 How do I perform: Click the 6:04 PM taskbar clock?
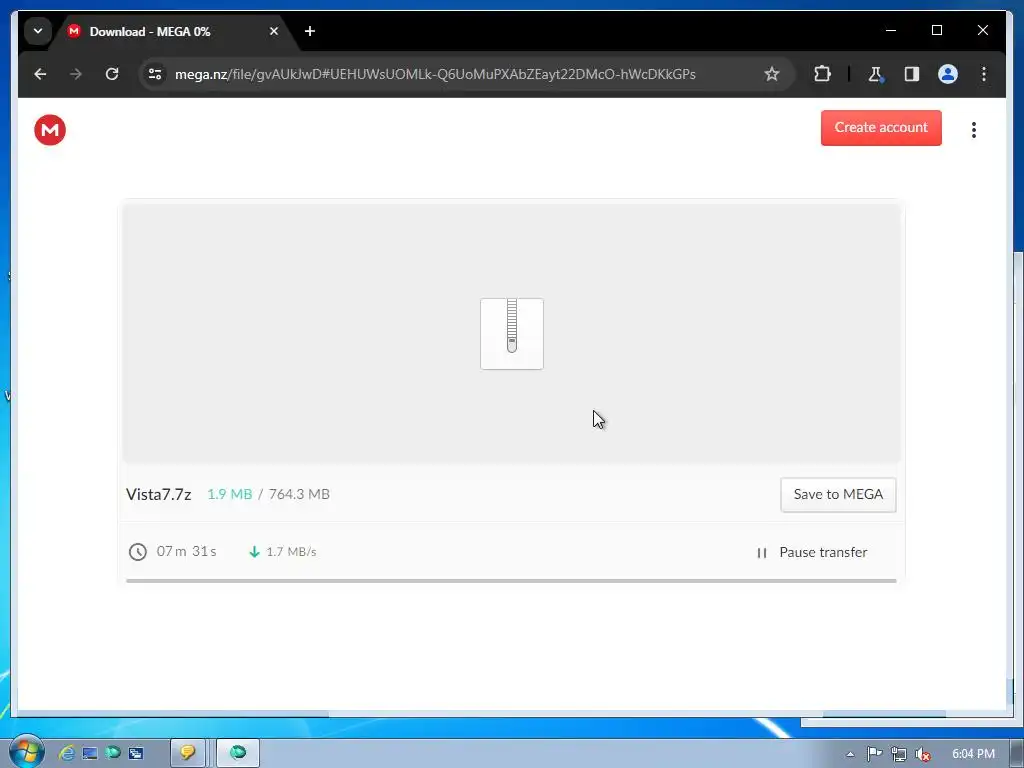click(x=973, y=754)
